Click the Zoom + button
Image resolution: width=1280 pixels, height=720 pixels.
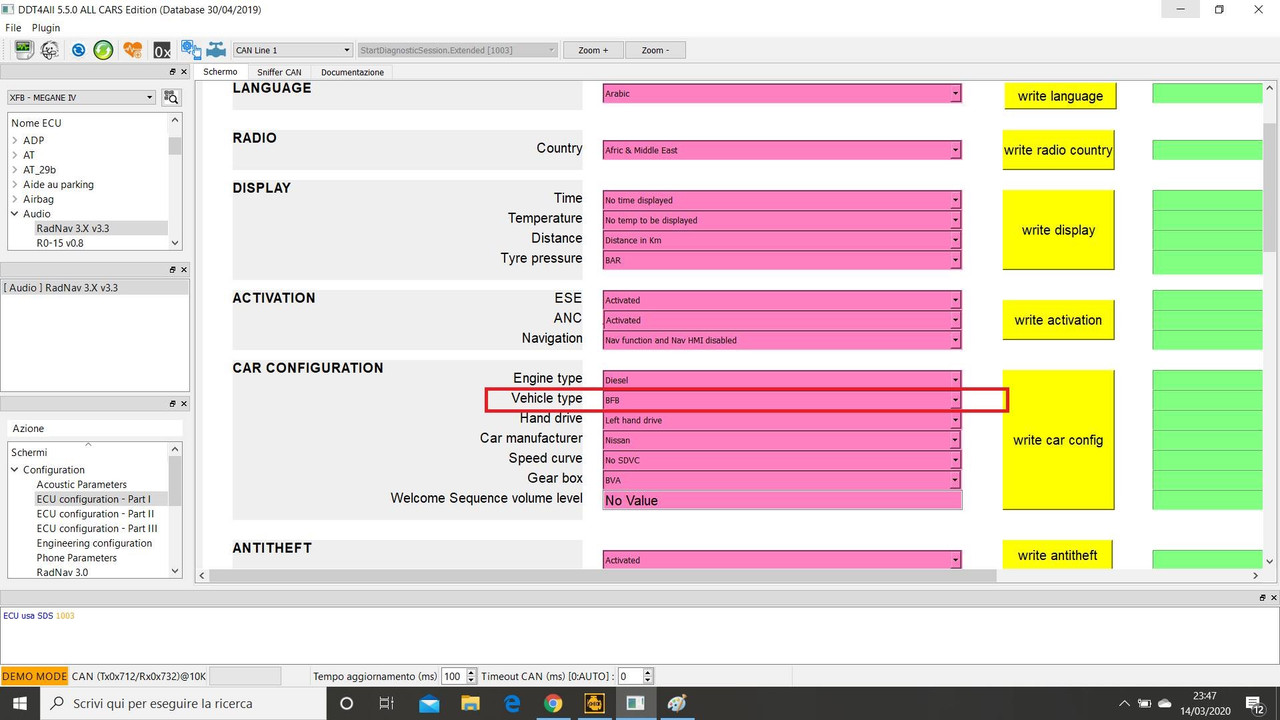click(593, 50)
